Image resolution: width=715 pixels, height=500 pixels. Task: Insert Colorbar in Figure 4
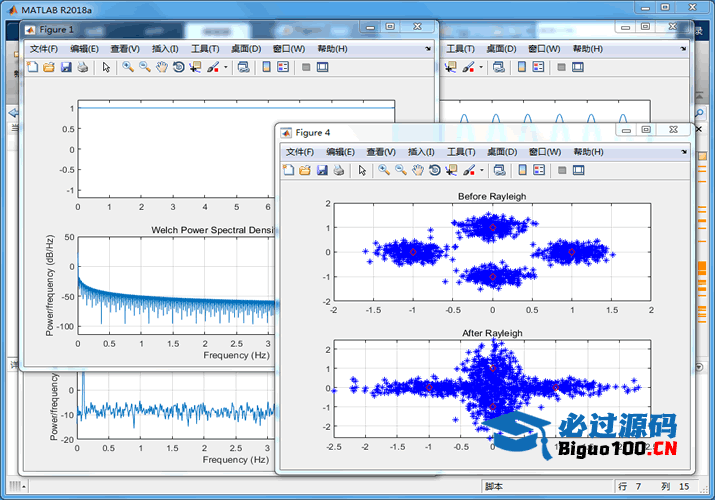pyautogui.click(x=523, y=170)
